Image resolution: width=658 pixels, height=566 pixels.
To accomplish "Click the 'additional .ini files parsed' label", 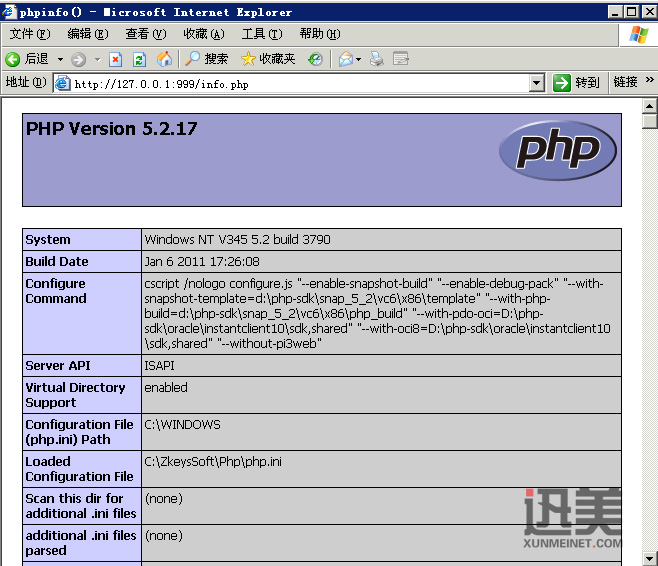I will (x=81, y=543).
